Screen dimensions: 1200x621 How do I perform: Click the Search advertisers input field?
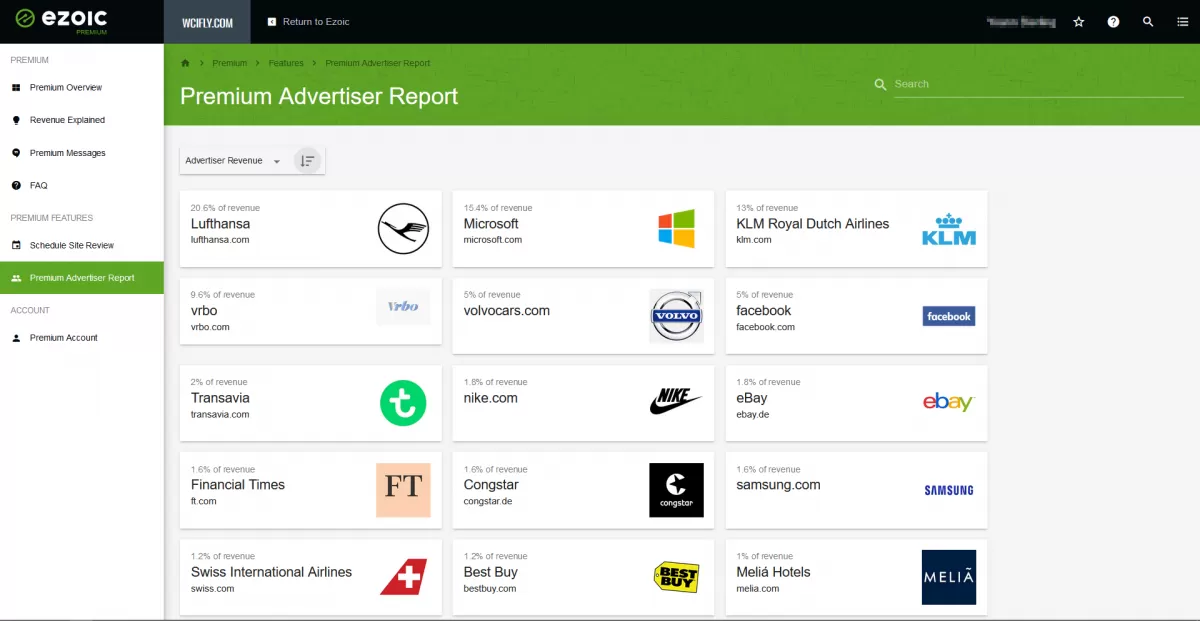coord(1038,84)
